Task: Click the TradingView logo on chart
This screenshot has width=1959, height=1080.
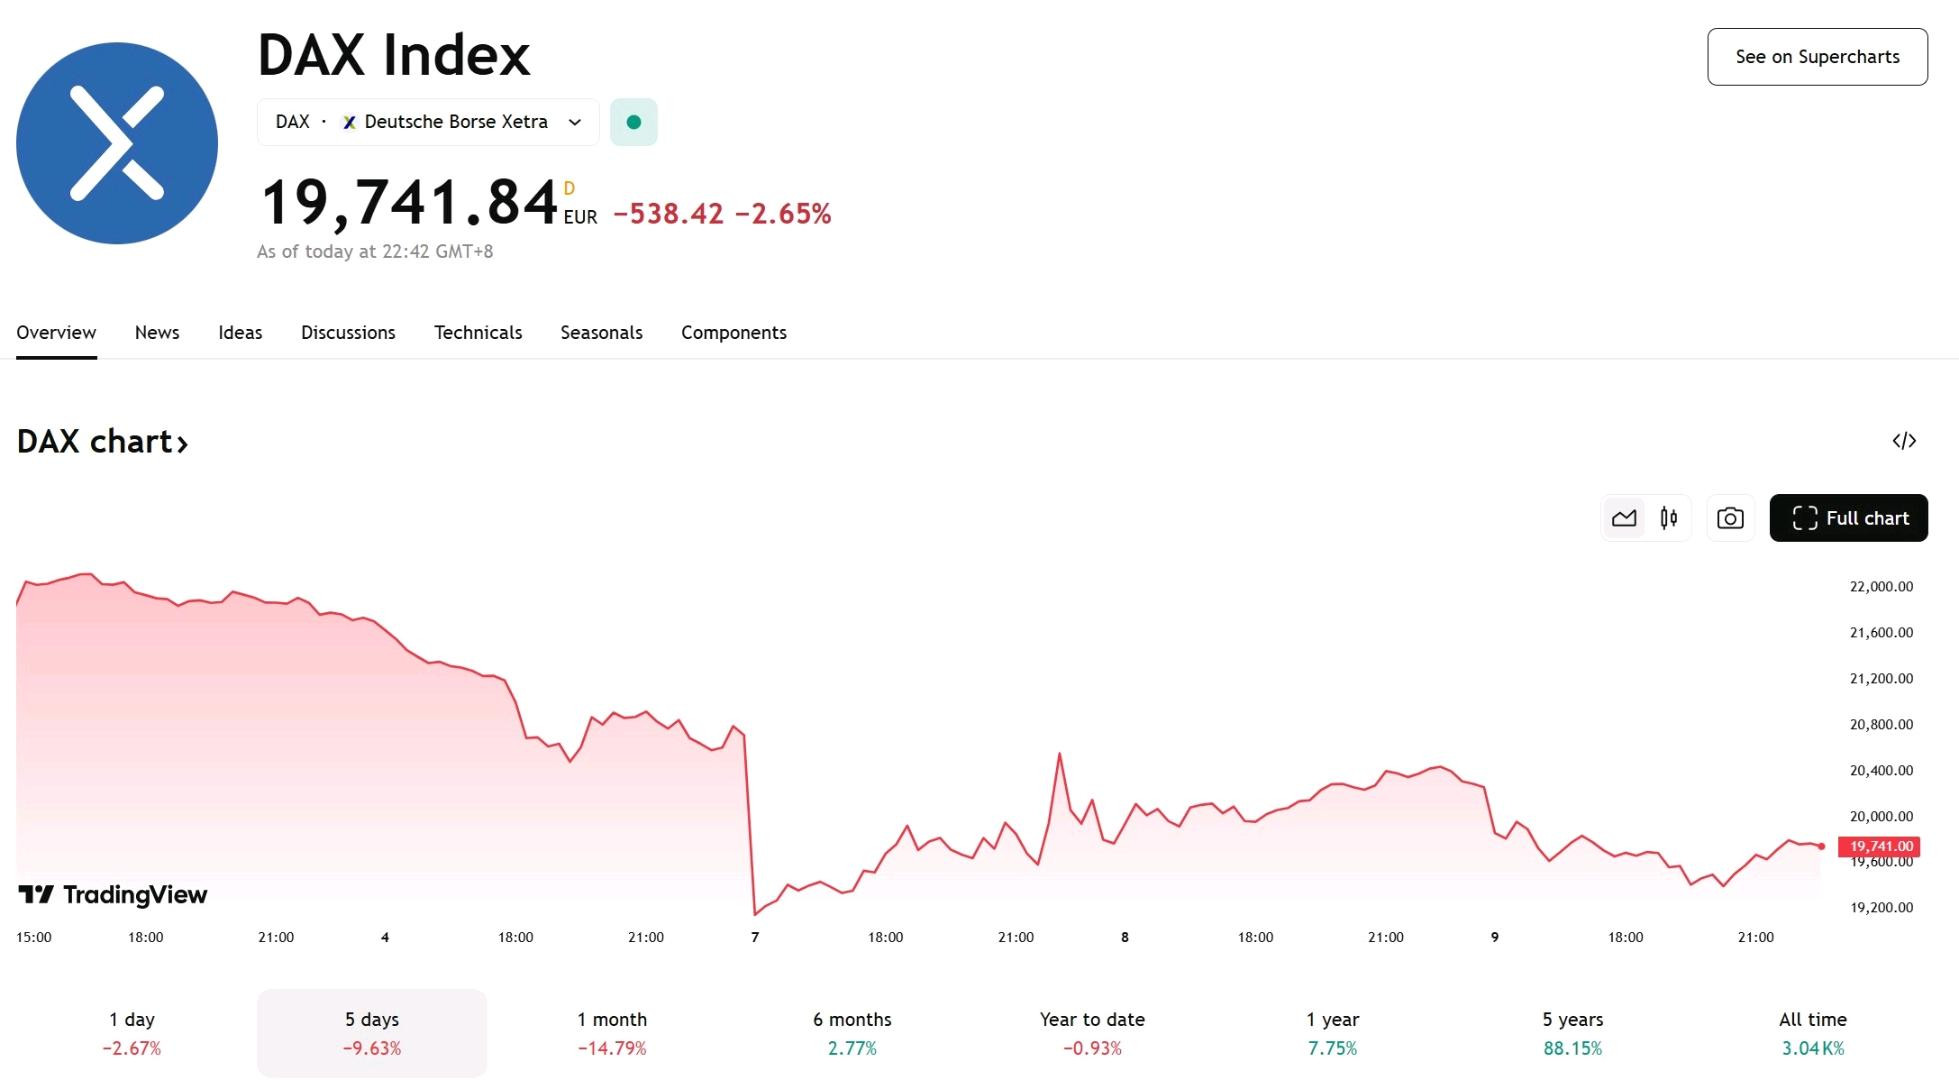Action: 113,894
